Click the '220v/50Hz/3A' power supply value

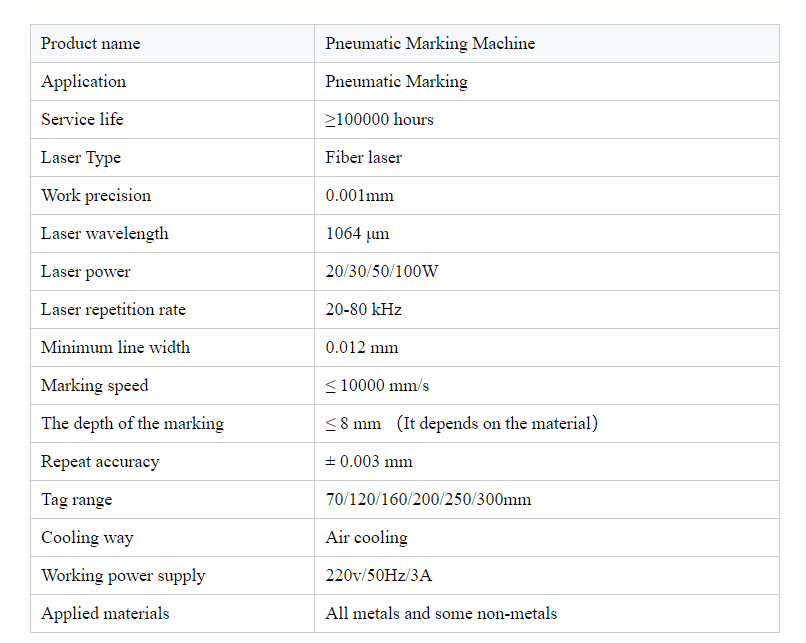click(378, 575)
